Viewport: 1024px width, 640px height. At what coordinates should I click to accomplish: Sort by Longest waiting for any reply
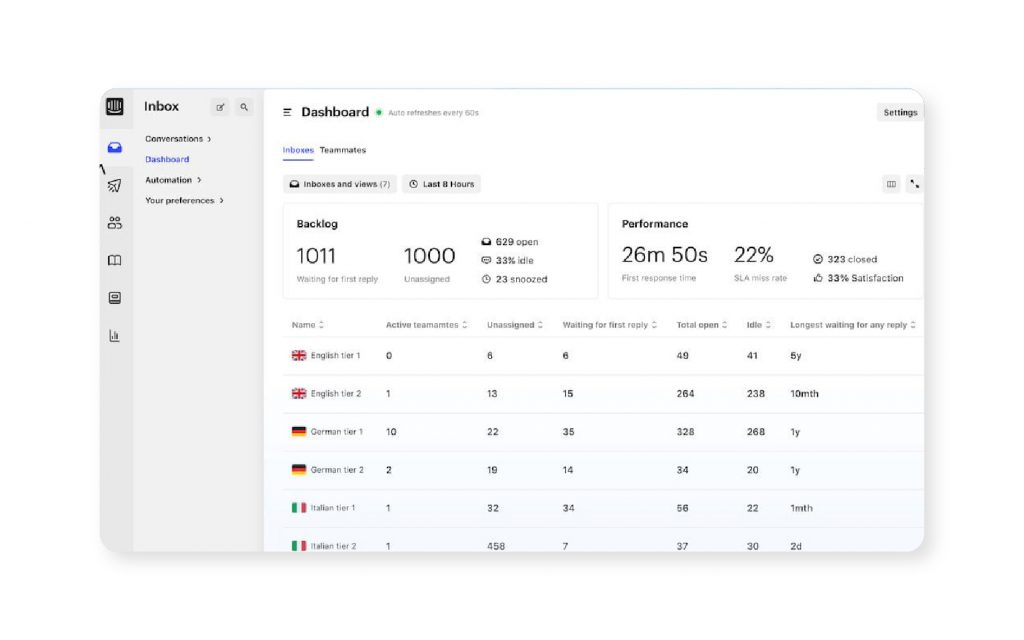853,325
